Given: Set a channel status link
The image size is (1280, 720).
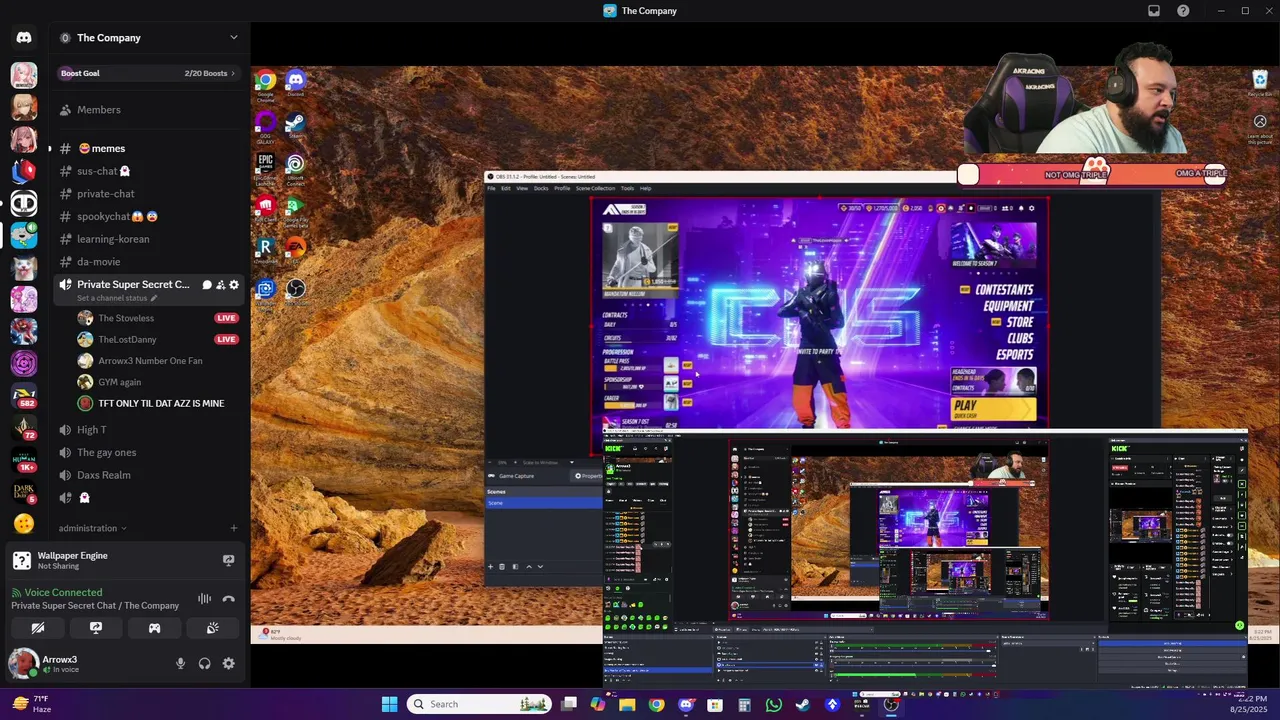Looking at the screenshot, I should click(116, 298).
